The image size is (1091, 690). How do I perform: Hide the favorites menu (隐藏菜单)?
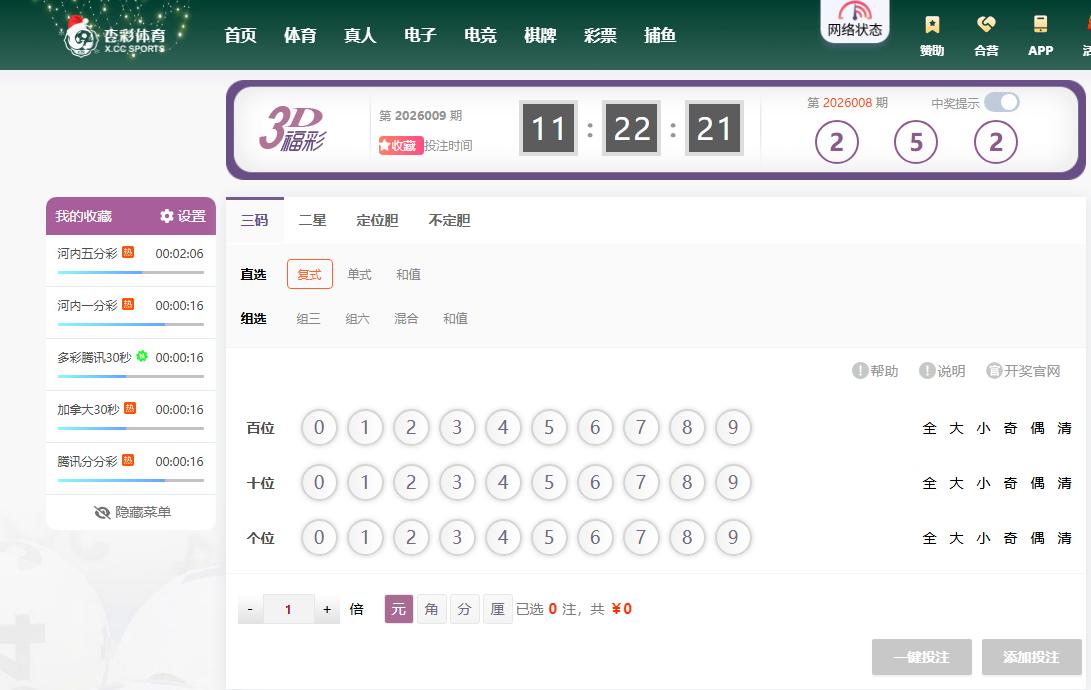132,512
